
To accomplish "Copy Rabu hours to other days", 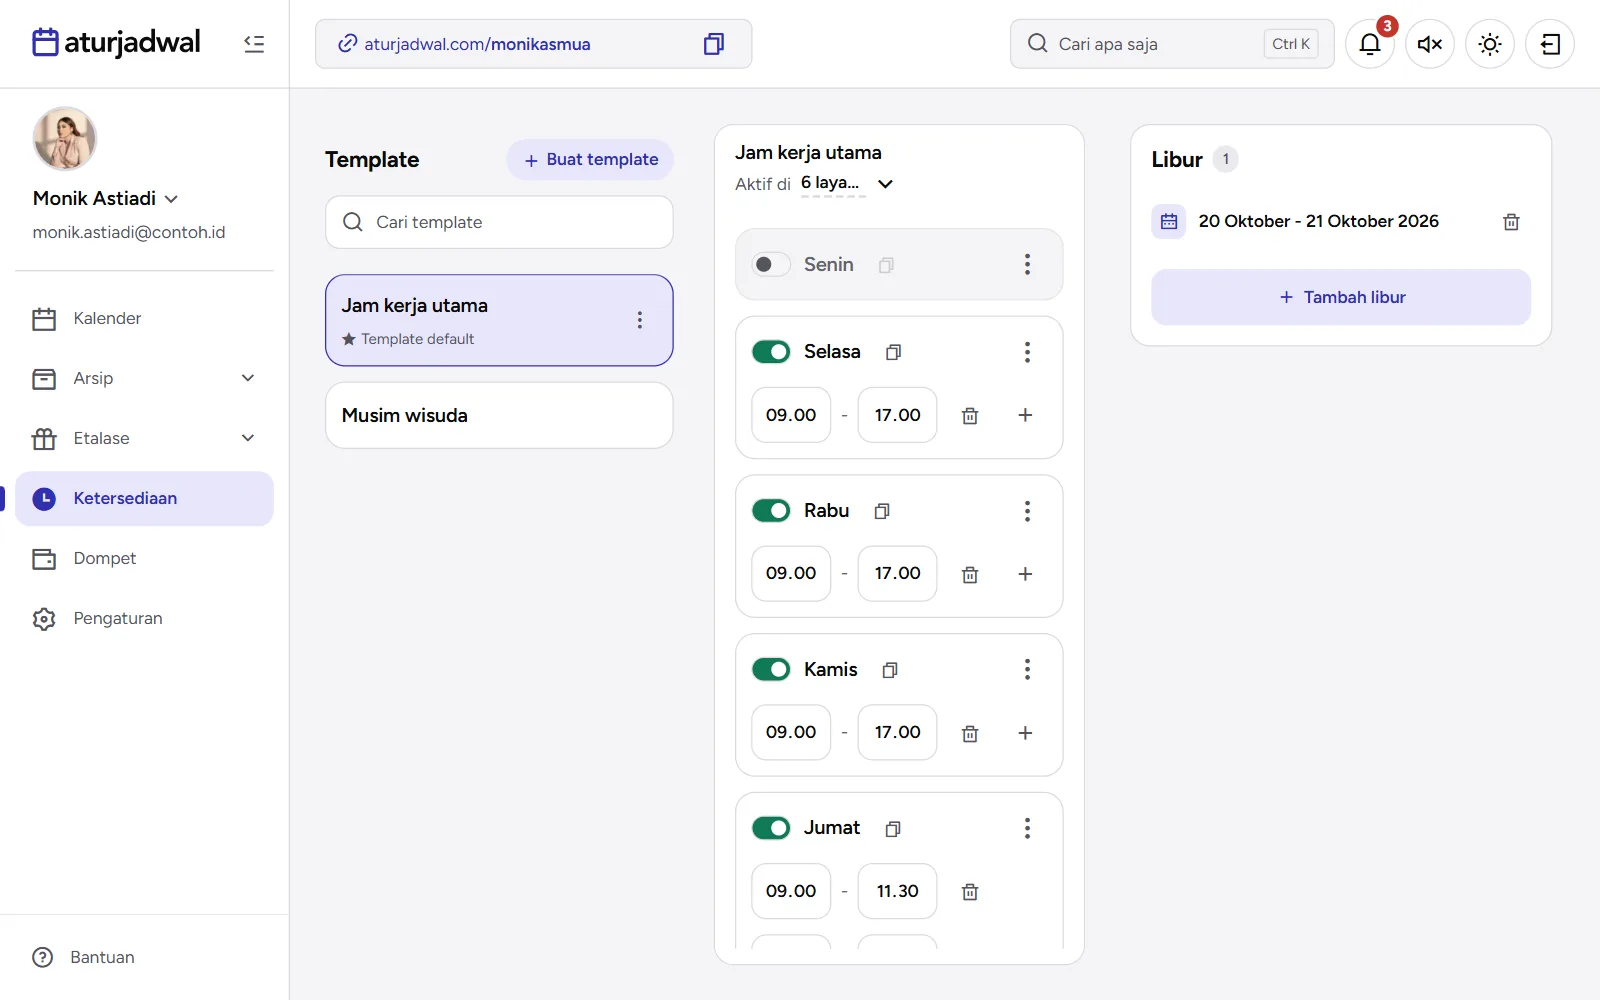I will click(x=882, y=511).
